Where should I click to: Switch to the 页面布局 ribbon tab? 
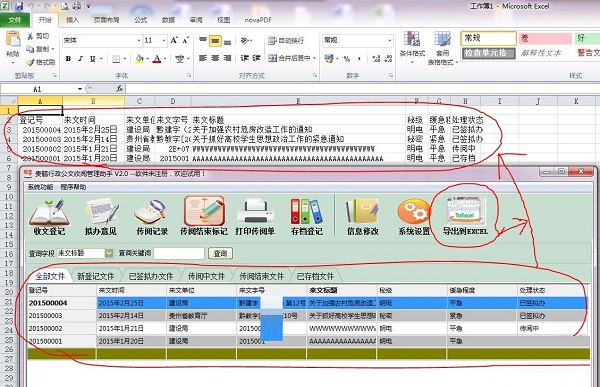[x=106, y=20]
